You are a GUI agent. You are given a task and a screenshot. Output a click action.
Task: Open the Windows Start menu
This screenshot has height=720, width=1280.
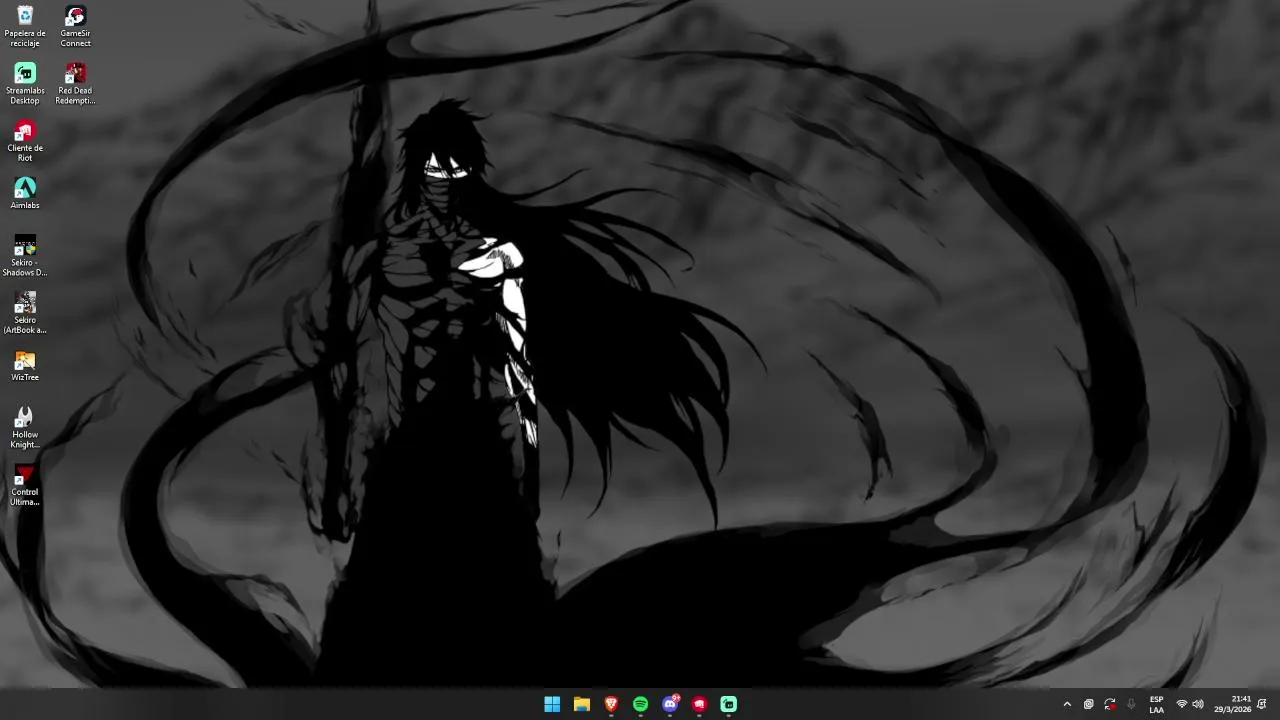[x=552, y=704]
